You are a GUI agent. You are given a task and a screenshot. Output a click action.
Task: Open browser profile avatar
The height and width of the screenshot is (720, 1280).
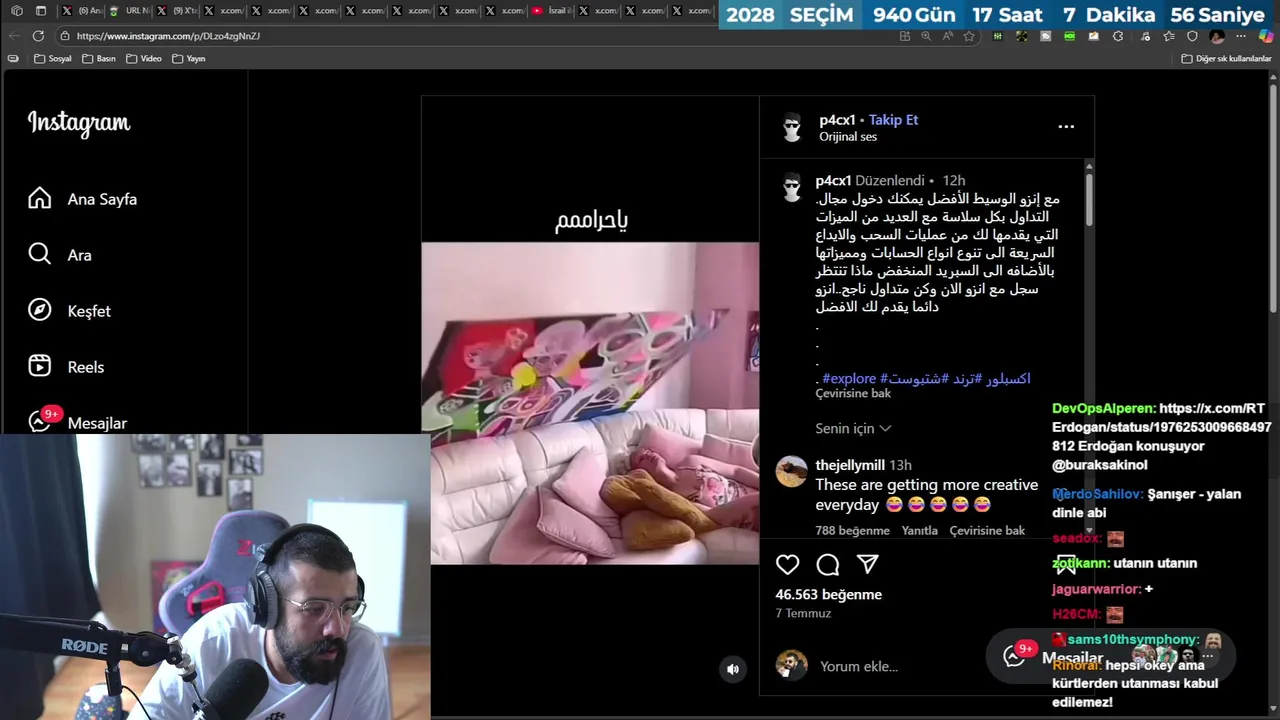(x=1217, y=36)
